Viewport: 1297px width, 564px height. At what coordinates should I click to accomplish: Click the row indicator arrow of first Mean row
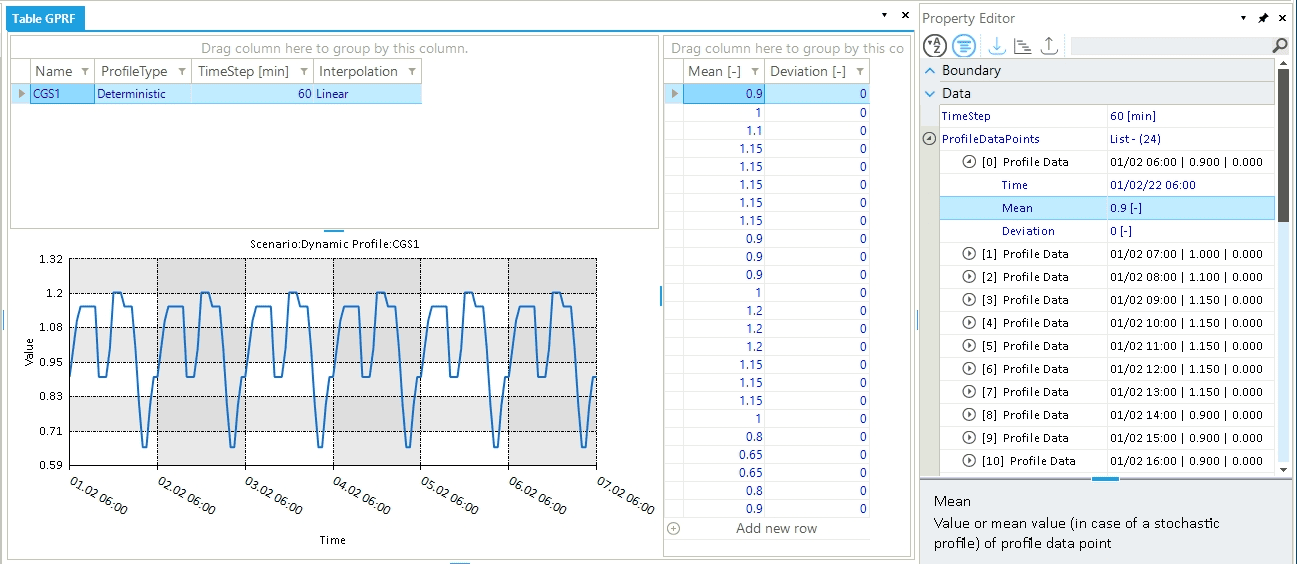[674, 94]
